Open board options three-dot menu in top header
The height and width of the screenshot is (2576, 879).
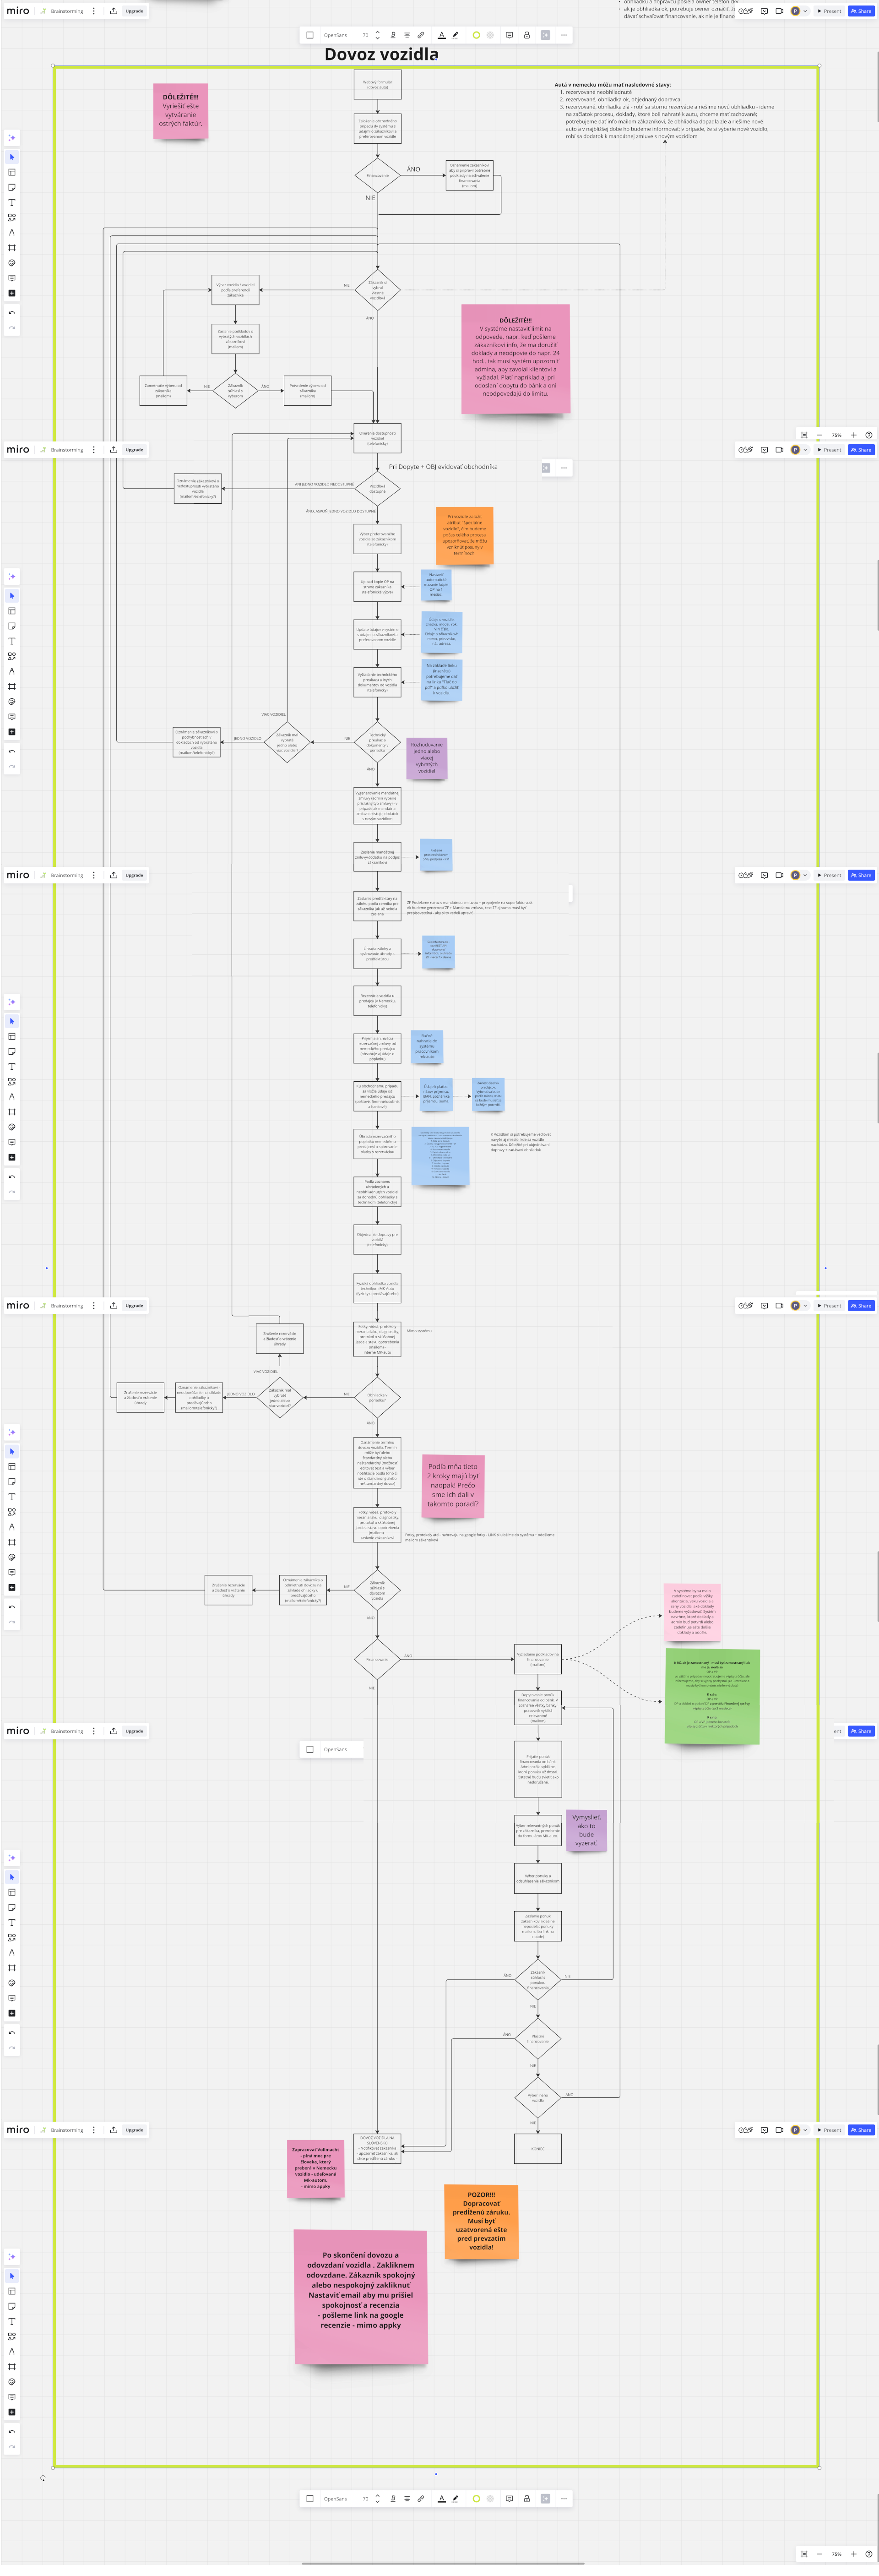tap(94, 11)
